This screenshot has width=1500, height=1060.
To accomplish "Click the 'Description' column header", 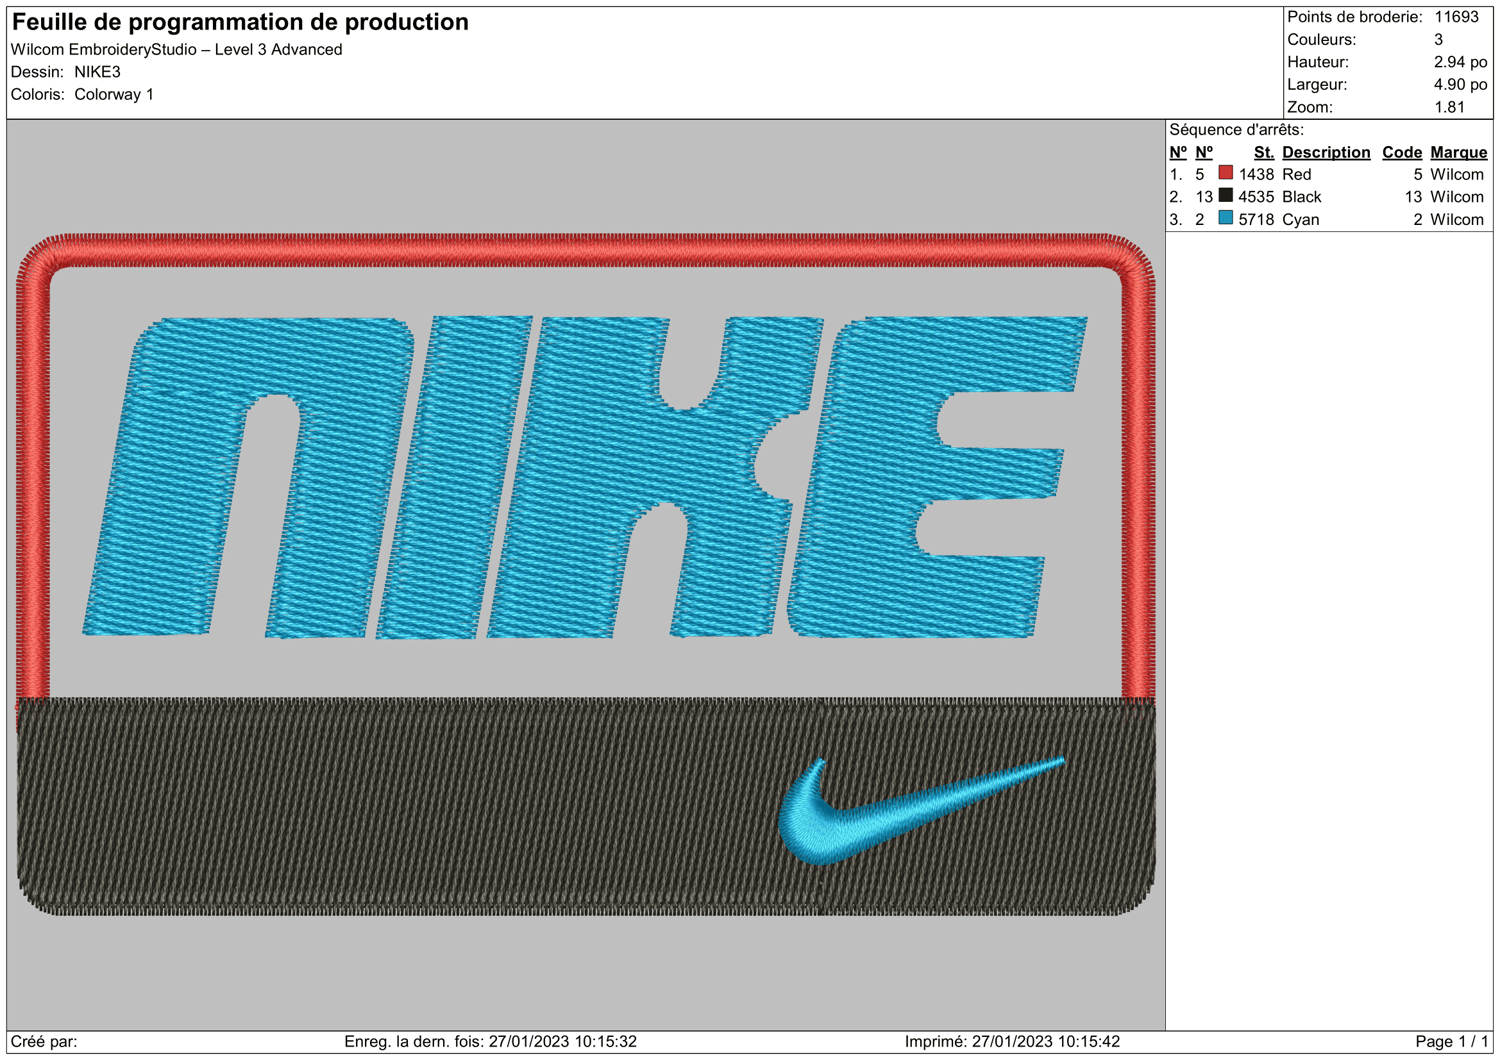I will coord(1326,152).
